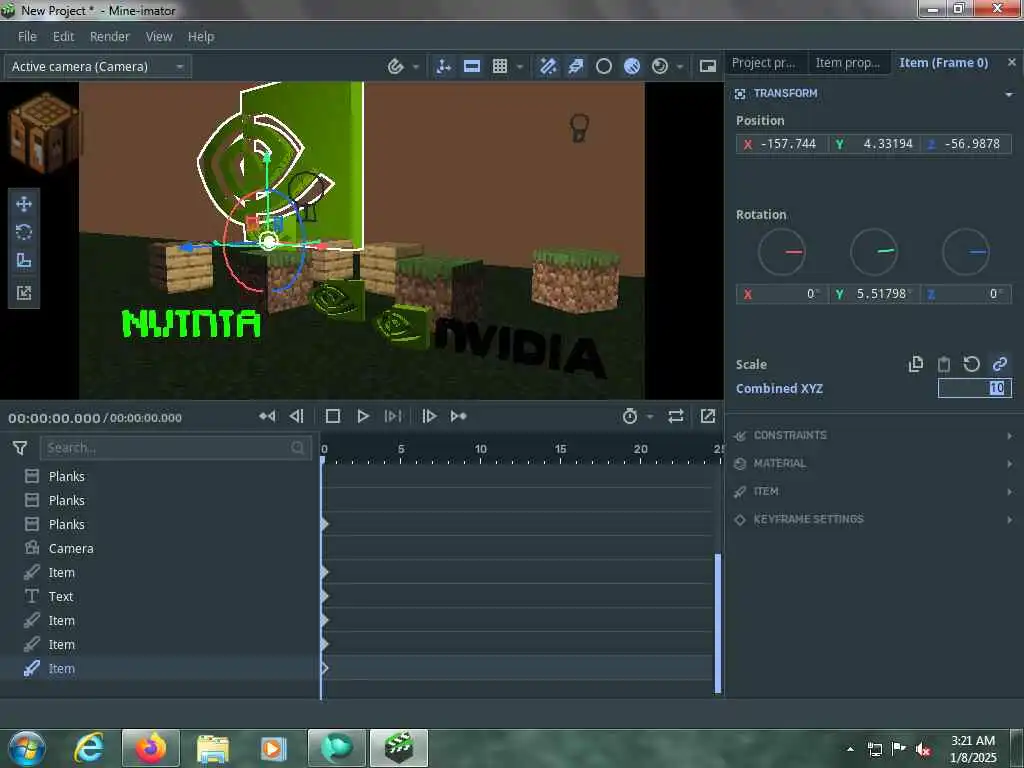Open the Help menu
The height and width of the screenshot is (768, 1024).
pyautogui.click(x=201, y=37)
